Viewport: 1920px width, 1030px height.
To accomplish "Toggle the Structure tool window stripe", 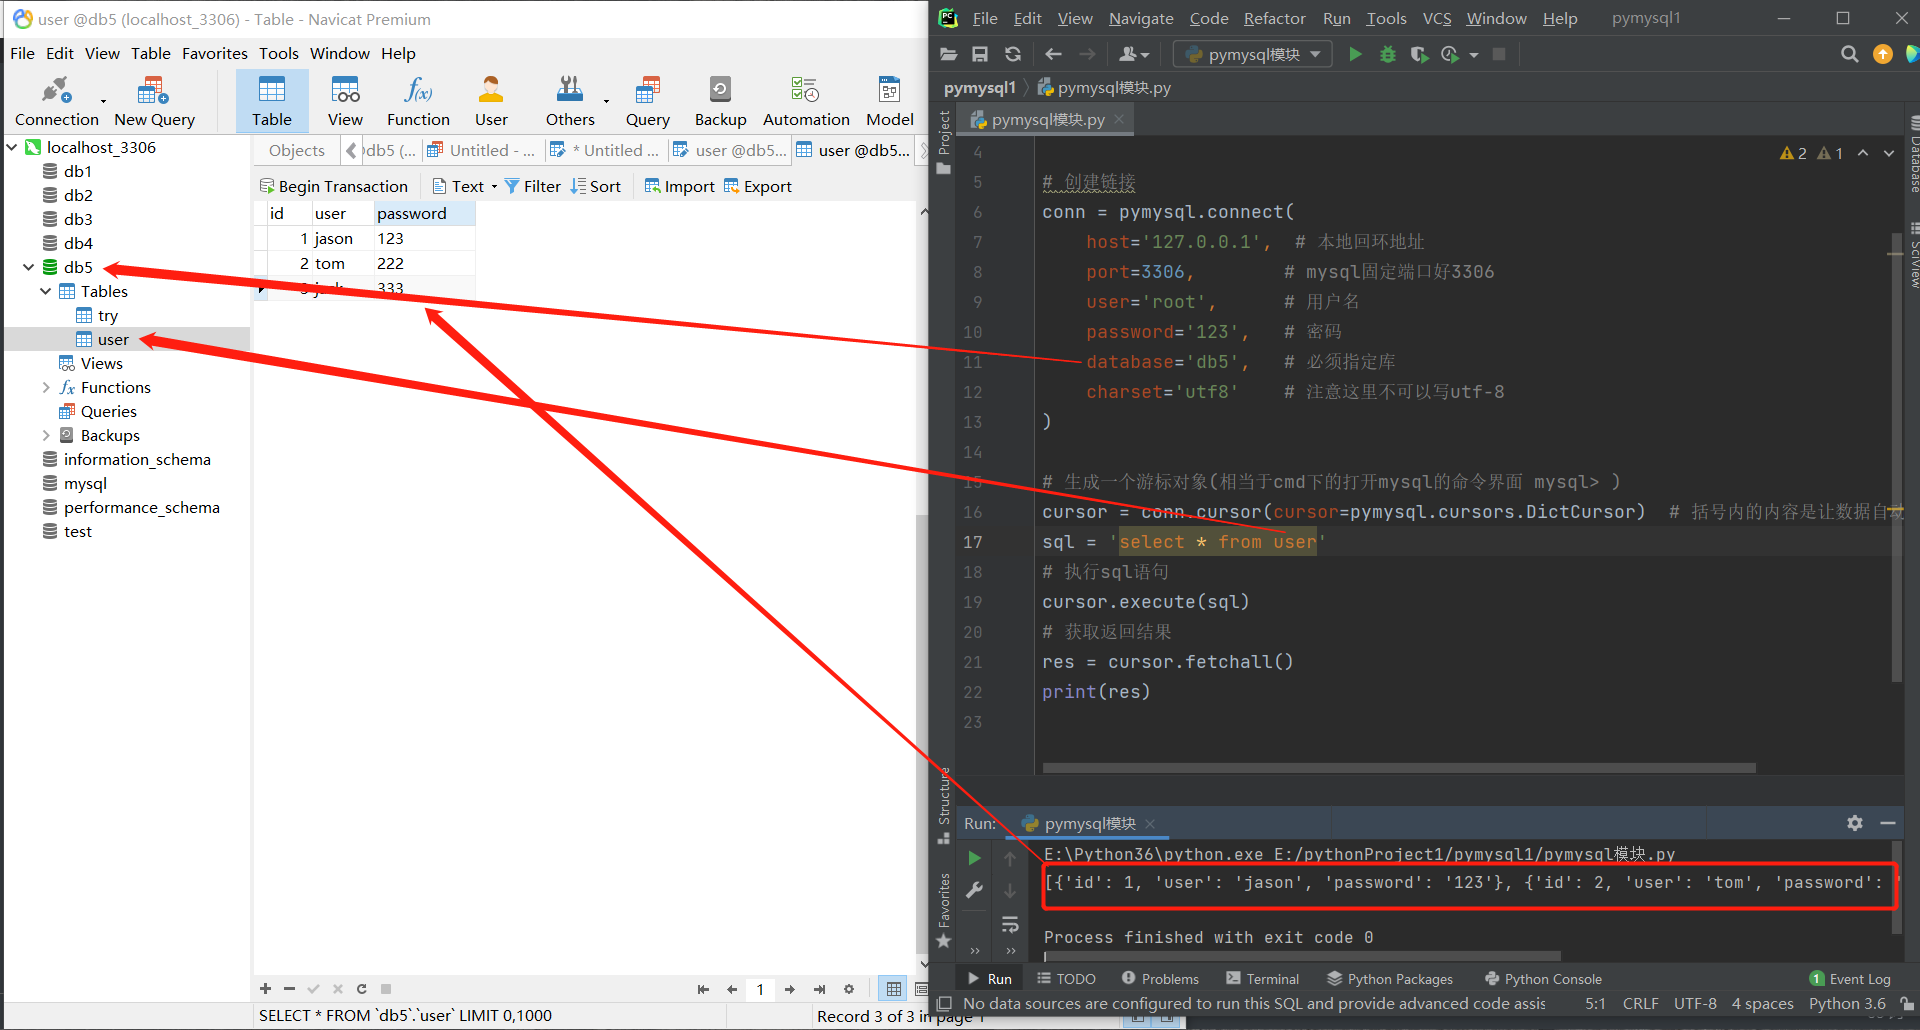I will [943, 805].
